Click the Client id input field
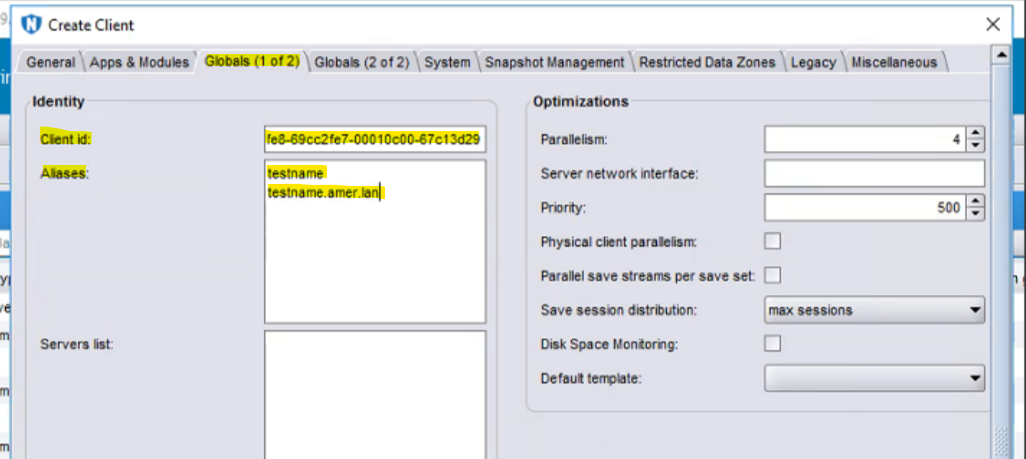 (375, 139)
